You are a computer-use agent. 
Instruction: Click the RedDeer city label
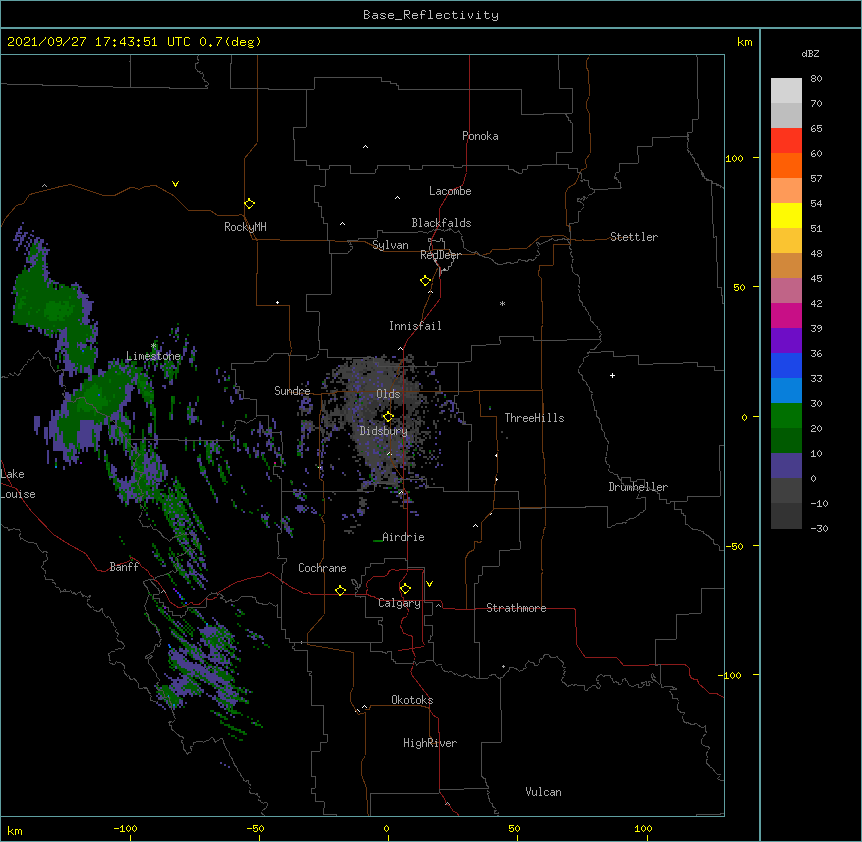coord(440,255)
